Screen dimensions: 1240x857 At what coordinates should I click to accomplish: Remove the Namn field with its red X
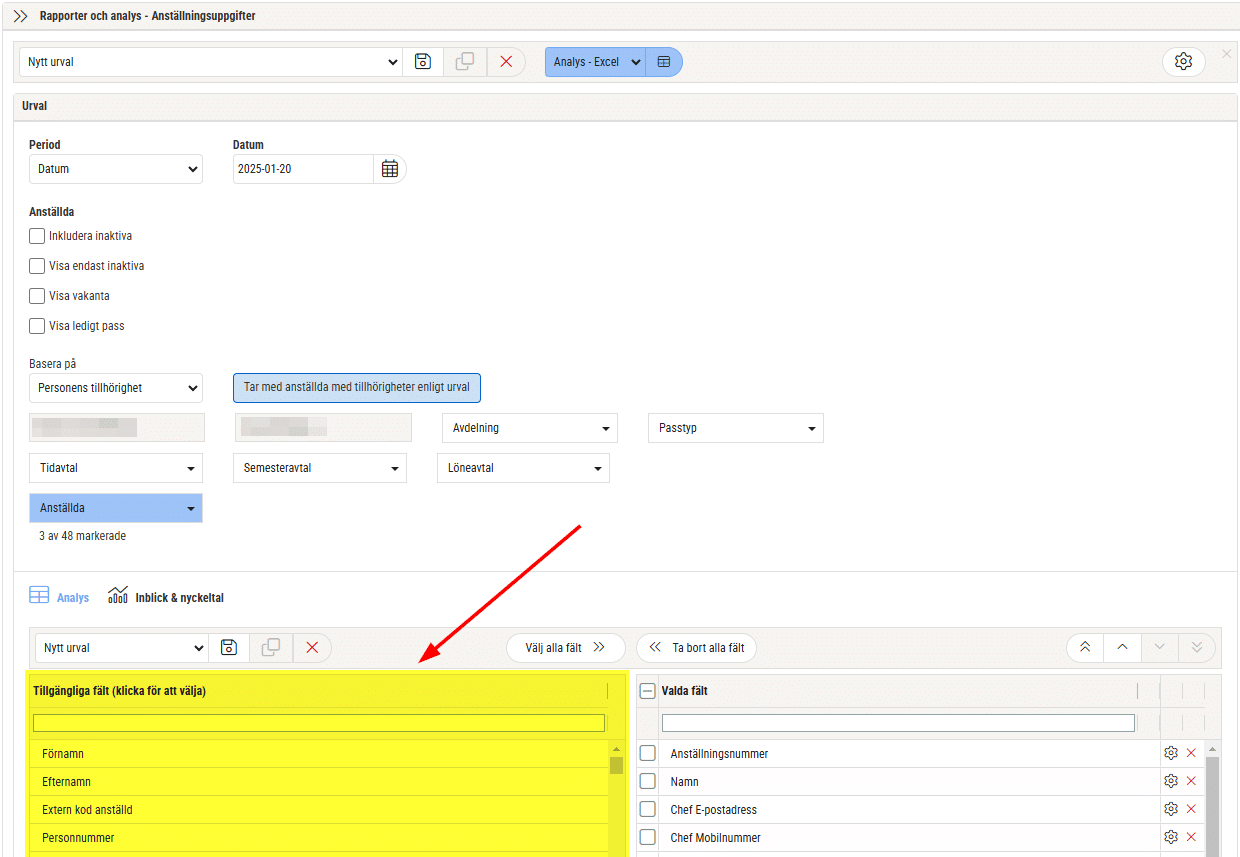point(1191,781)
